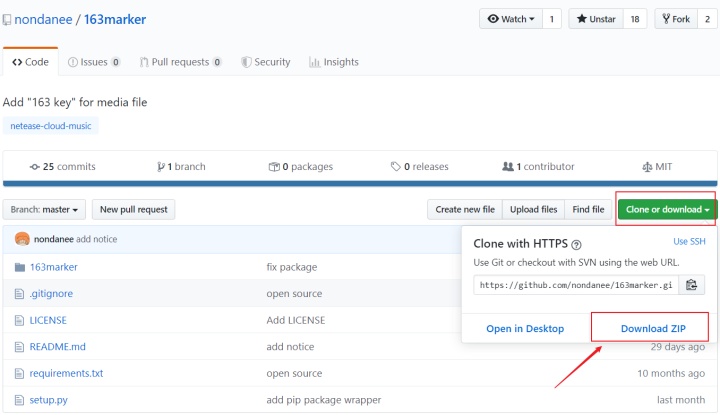
Task: Start a New pull request
Action: click(134, 209)
